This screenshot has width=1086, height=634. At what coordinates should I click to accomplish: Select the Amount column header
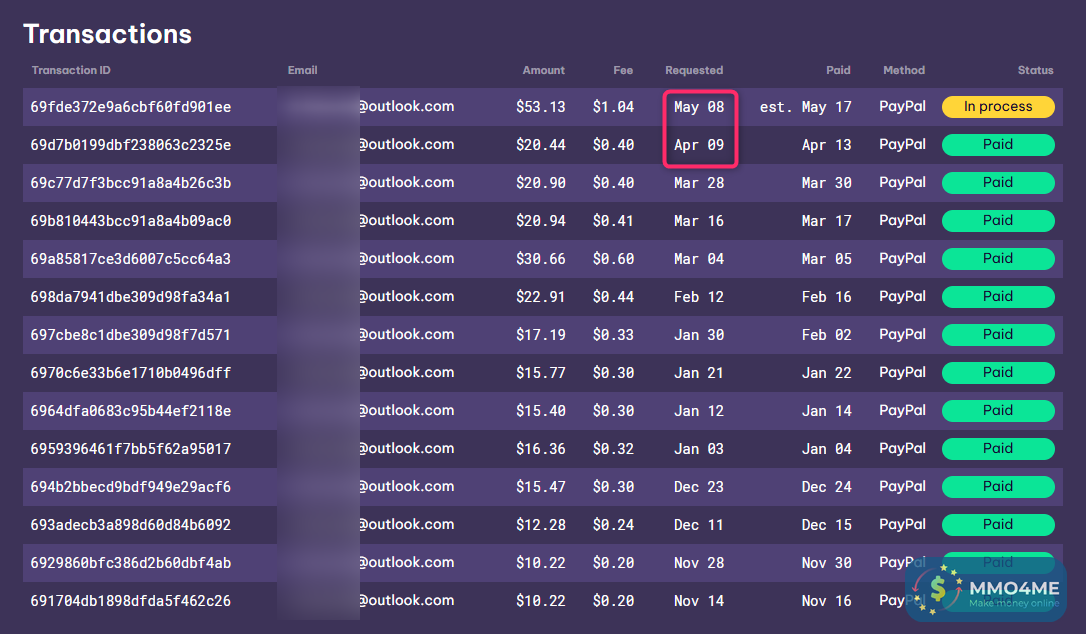tap(544, 70)
